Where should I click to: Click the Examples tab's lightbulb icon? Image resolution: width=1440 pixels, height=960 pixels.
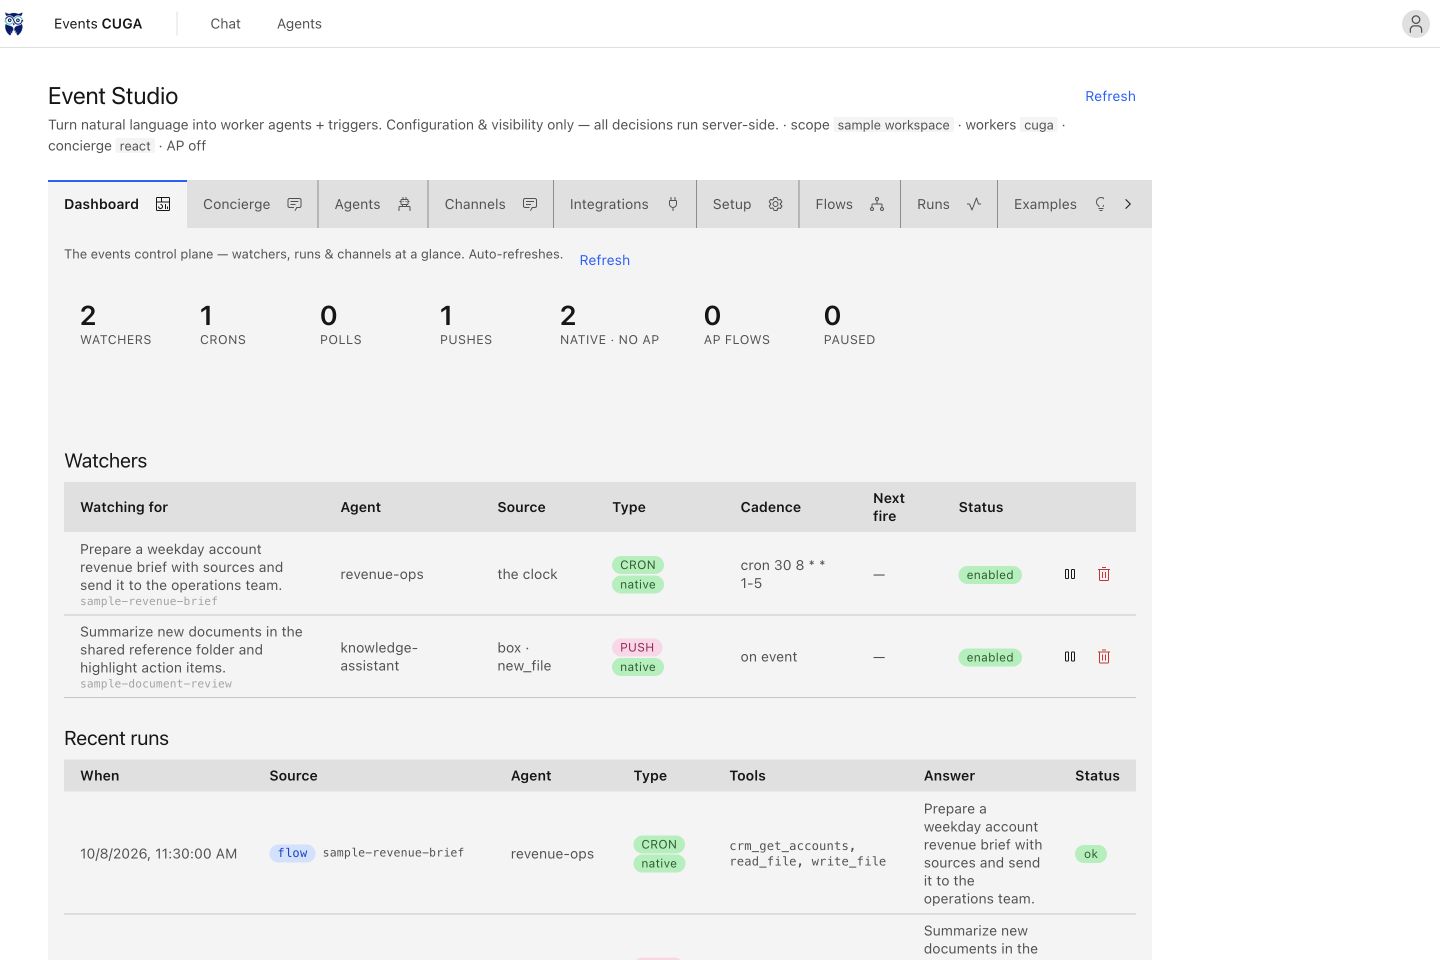pyautogui.click(x=1100, y=204)
